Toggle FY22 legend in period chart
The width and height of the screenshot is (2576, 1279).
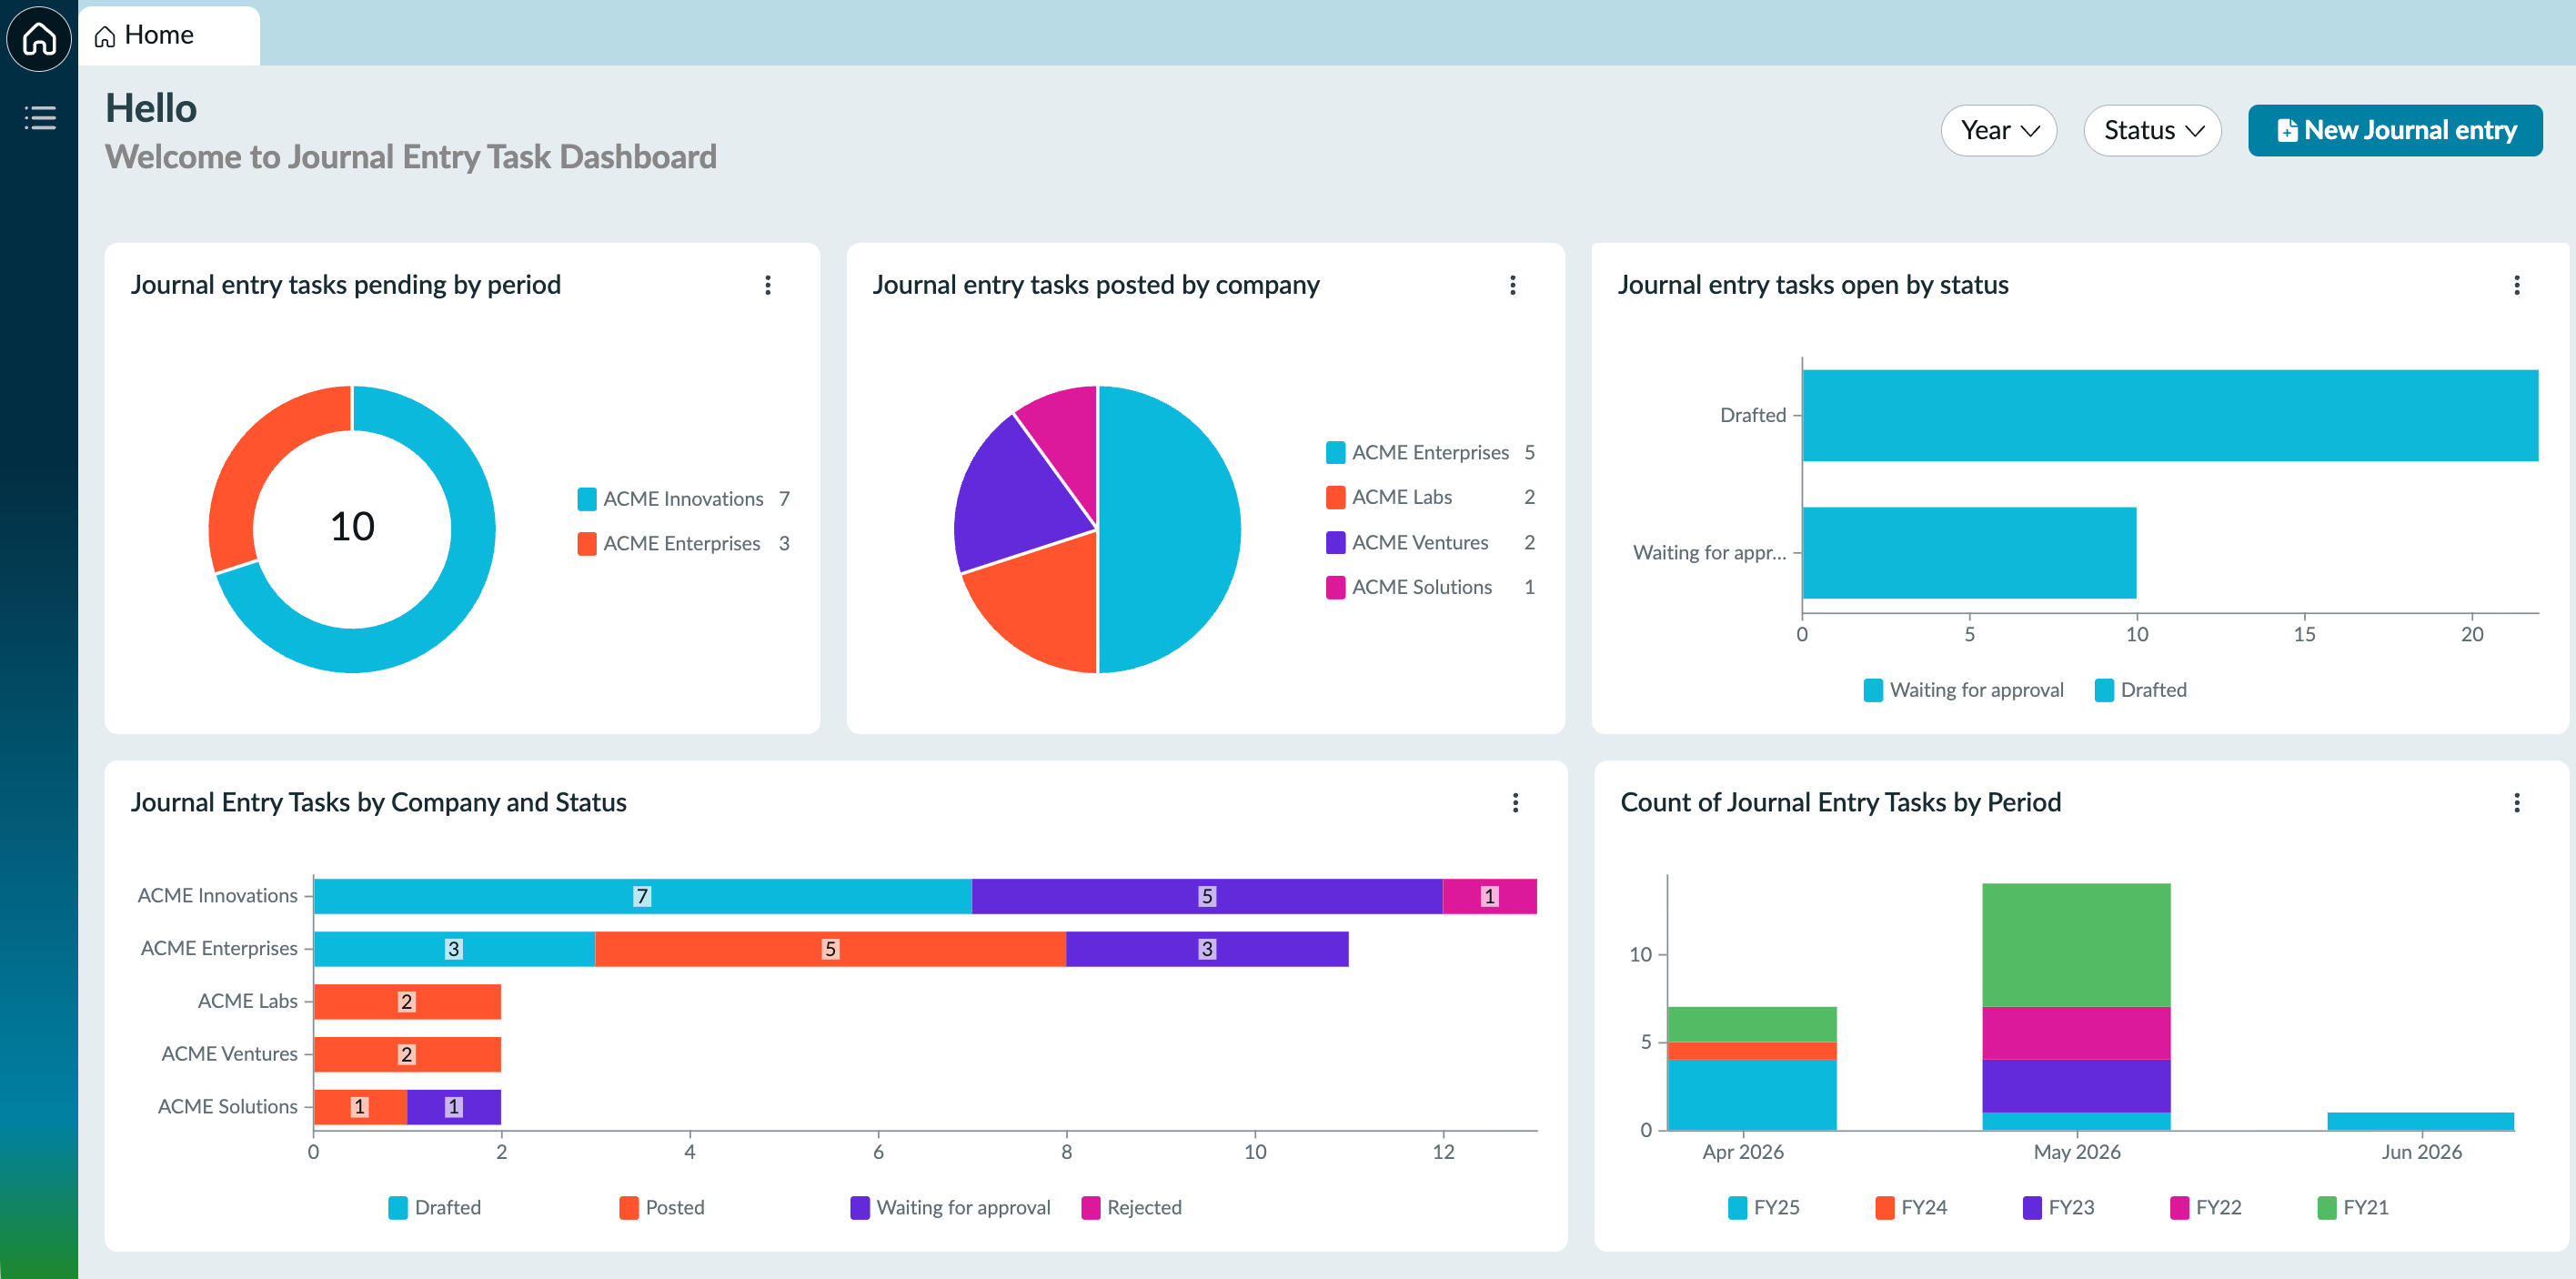[2206, 1207]
